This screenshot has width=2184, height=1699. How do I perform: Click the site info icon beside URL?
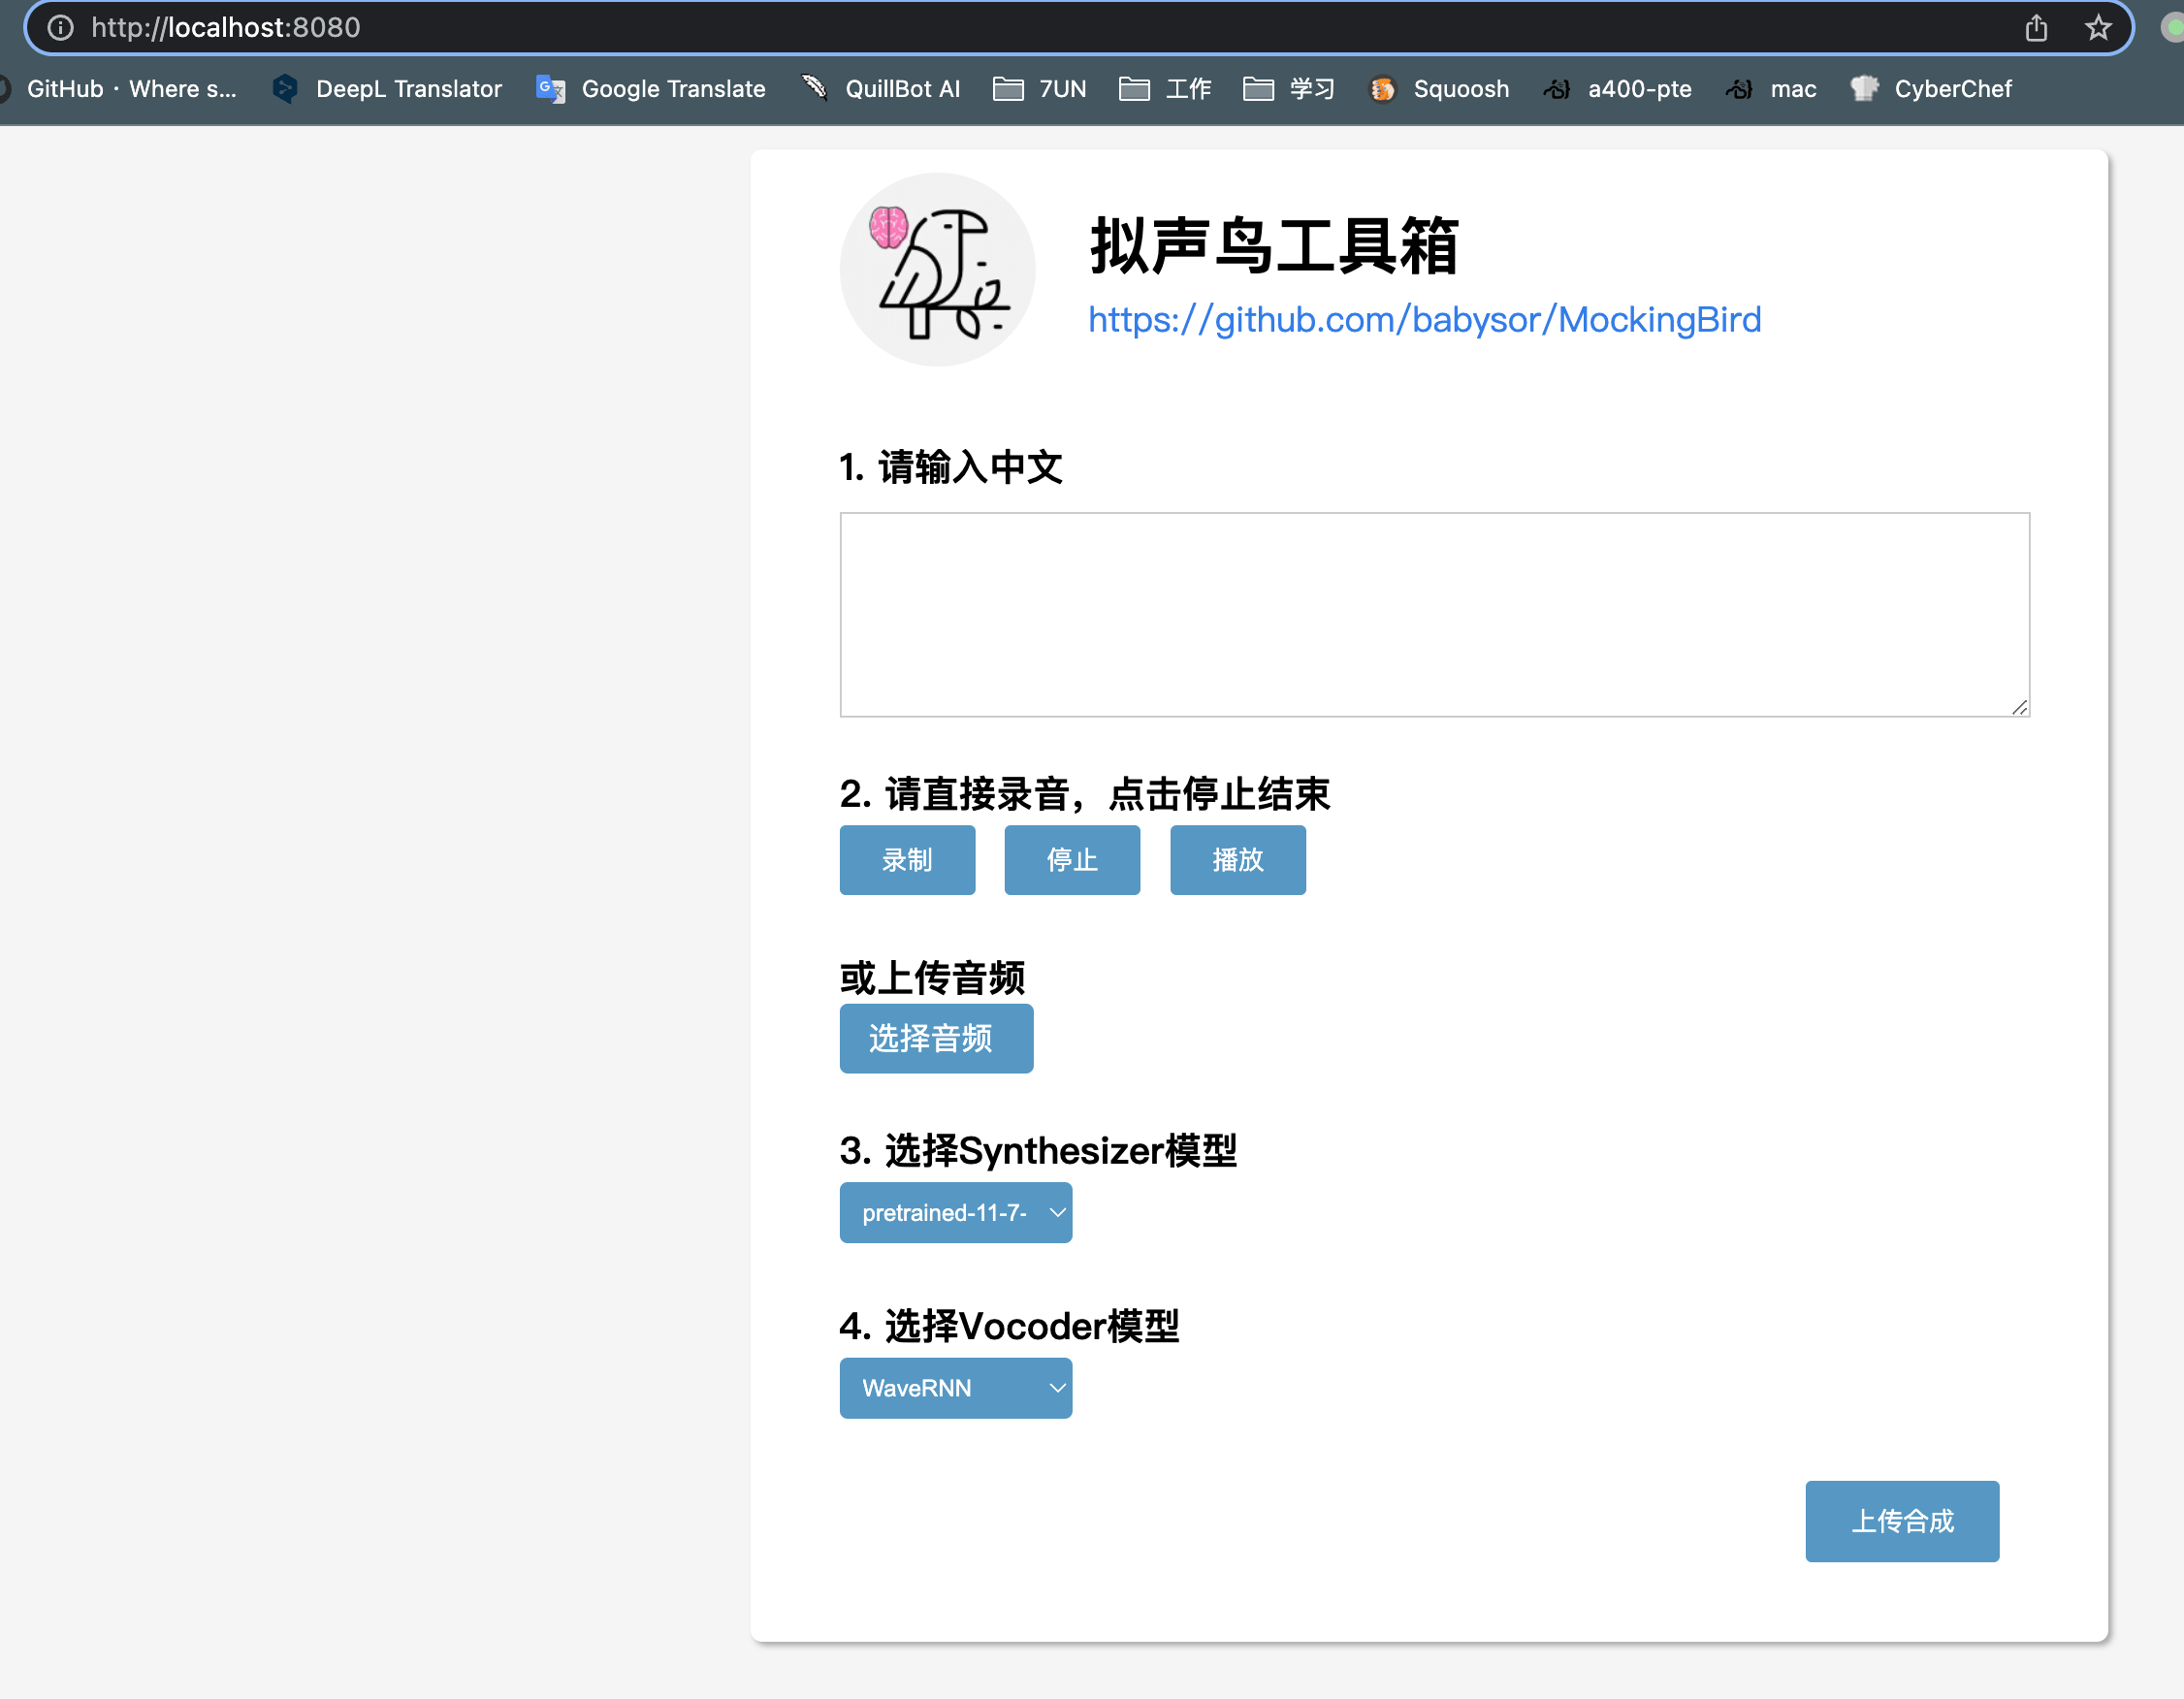(x=61, y=28)
